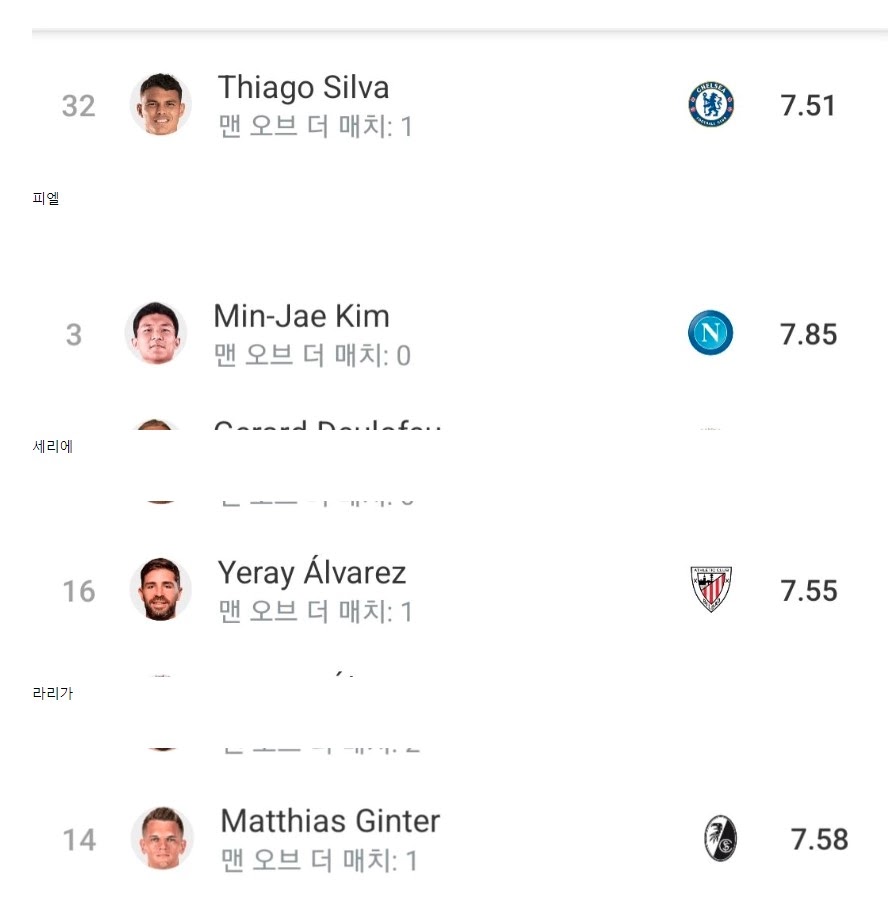Select the Thiago Silva player name

(303, 88)
